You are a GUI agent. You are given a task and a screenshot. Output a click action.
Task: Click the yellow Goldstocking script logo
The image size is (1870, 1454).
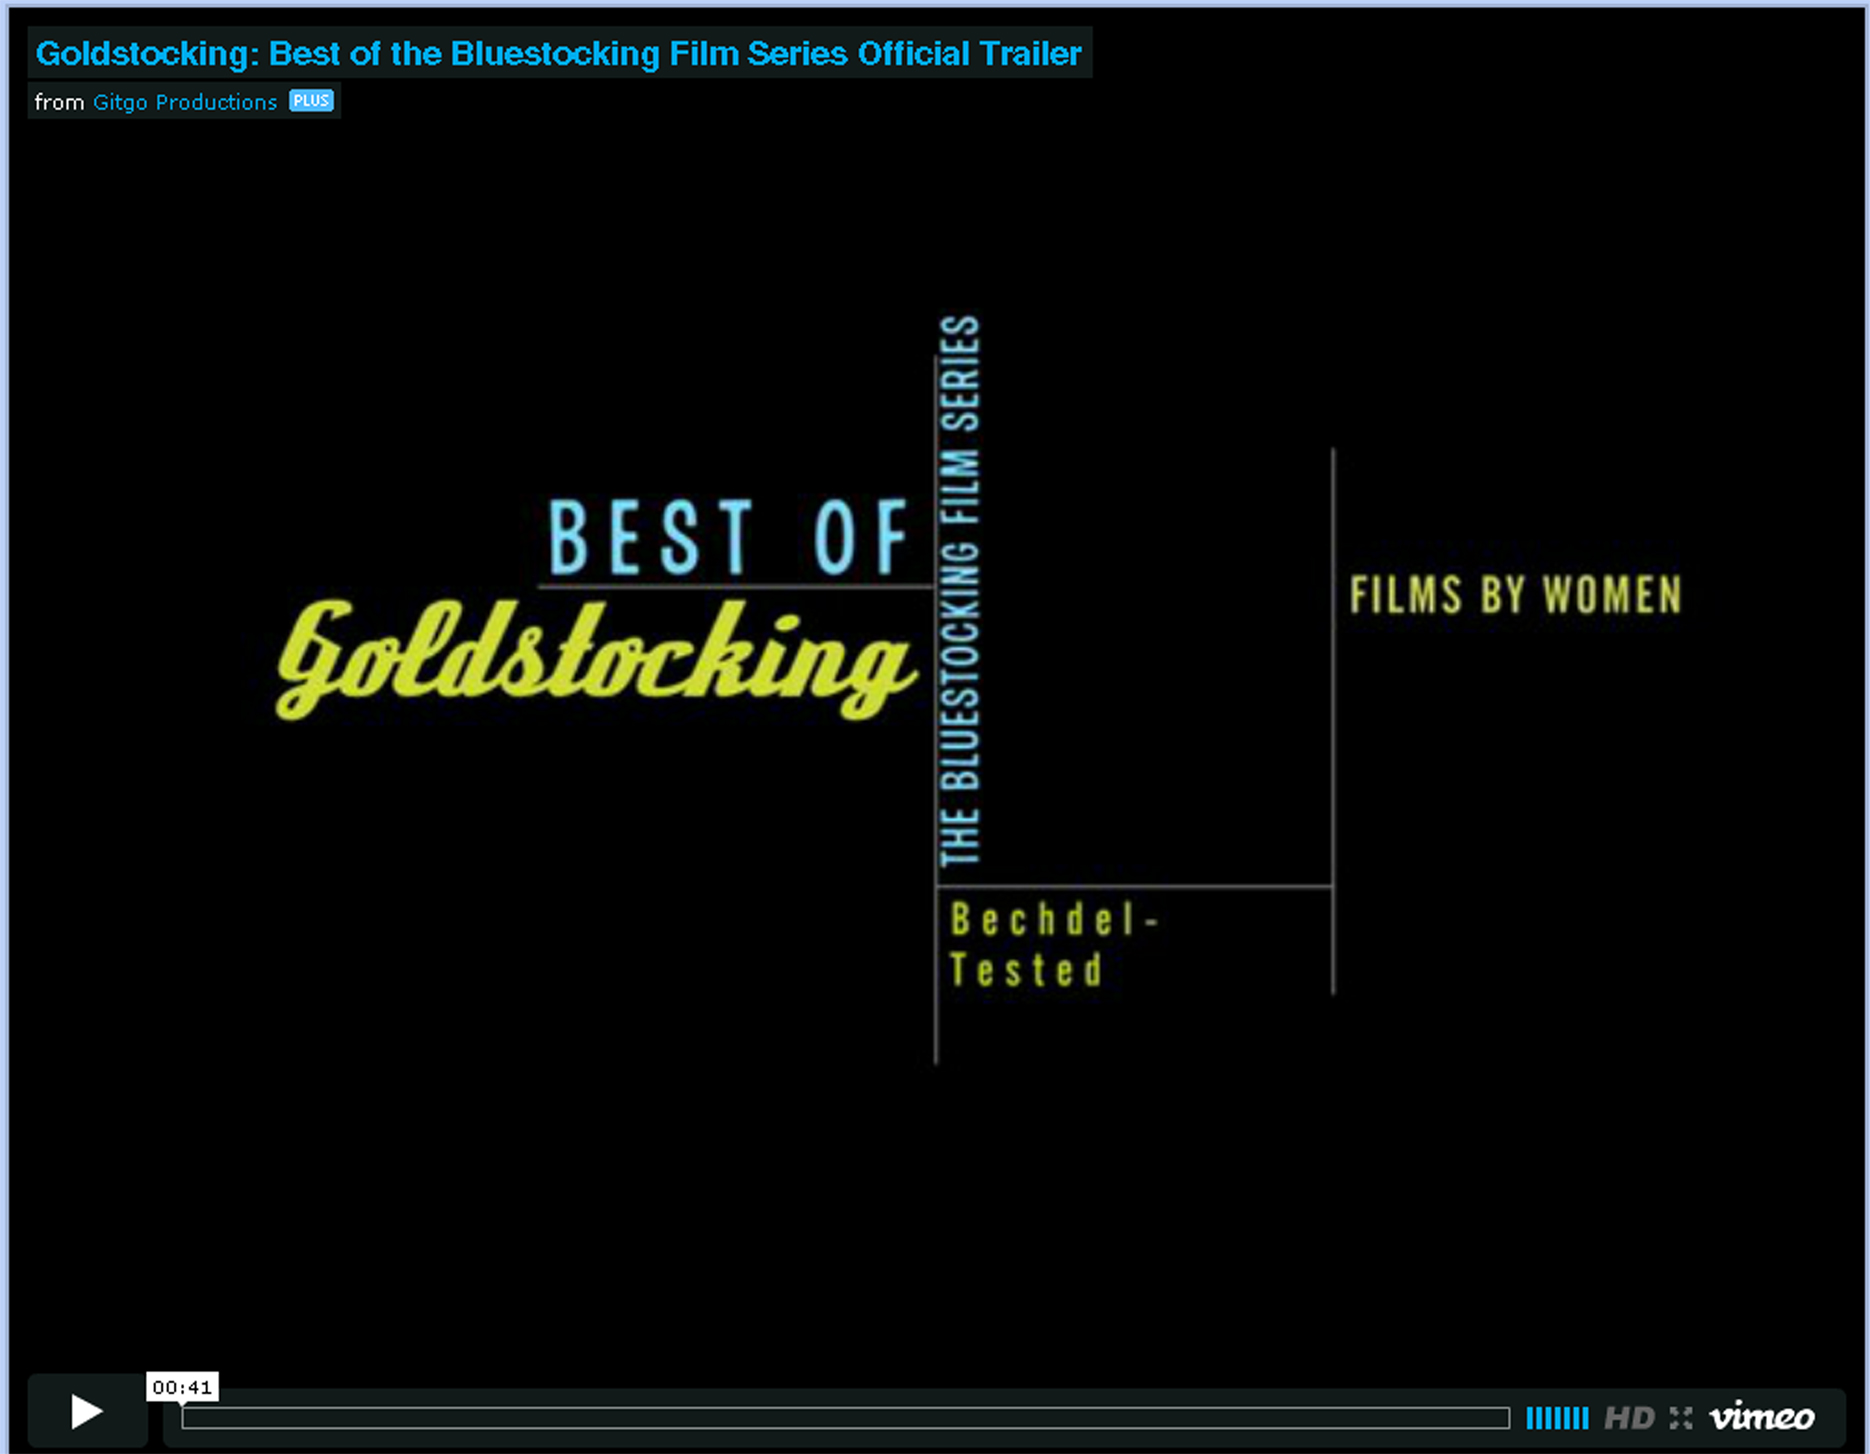(x=595, y=660)
